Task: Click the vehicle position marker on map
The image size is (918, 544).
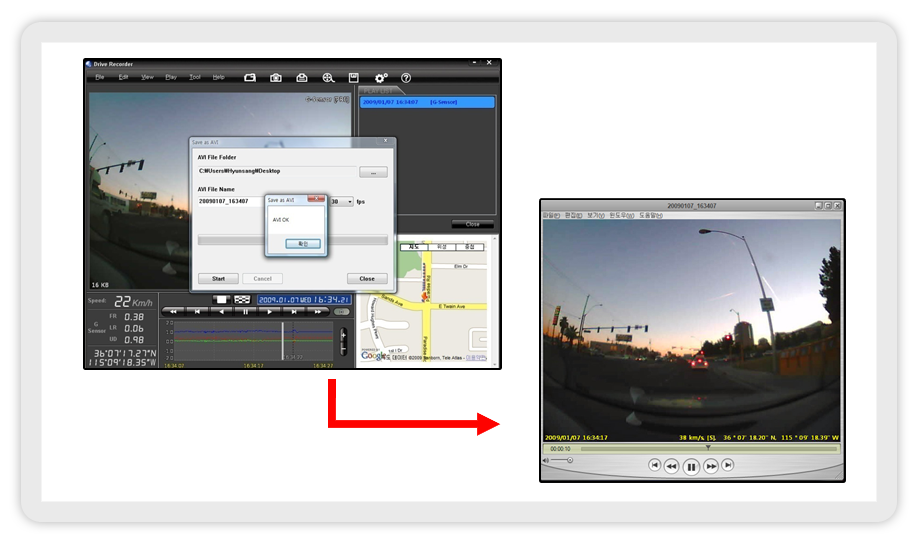Action: click(425, 297)
